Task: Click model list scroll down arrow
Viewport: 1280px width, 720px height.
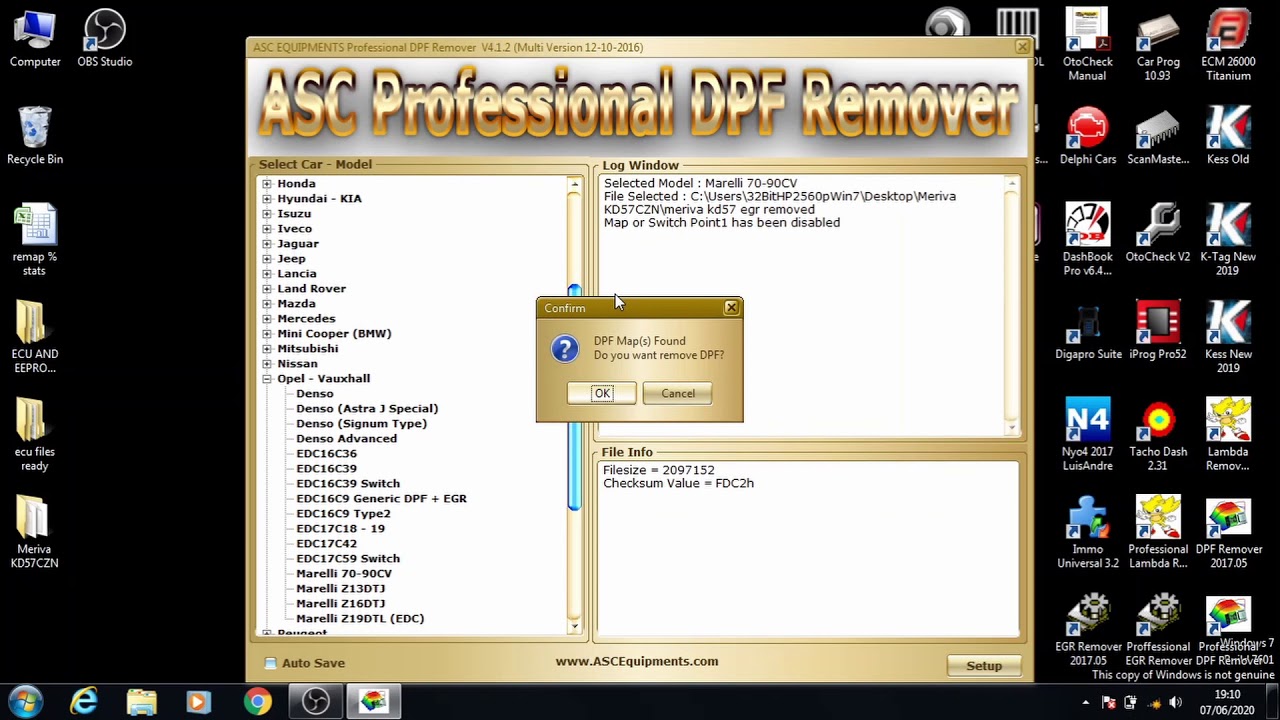Action: pyautogui.click(x=574, y=626)
